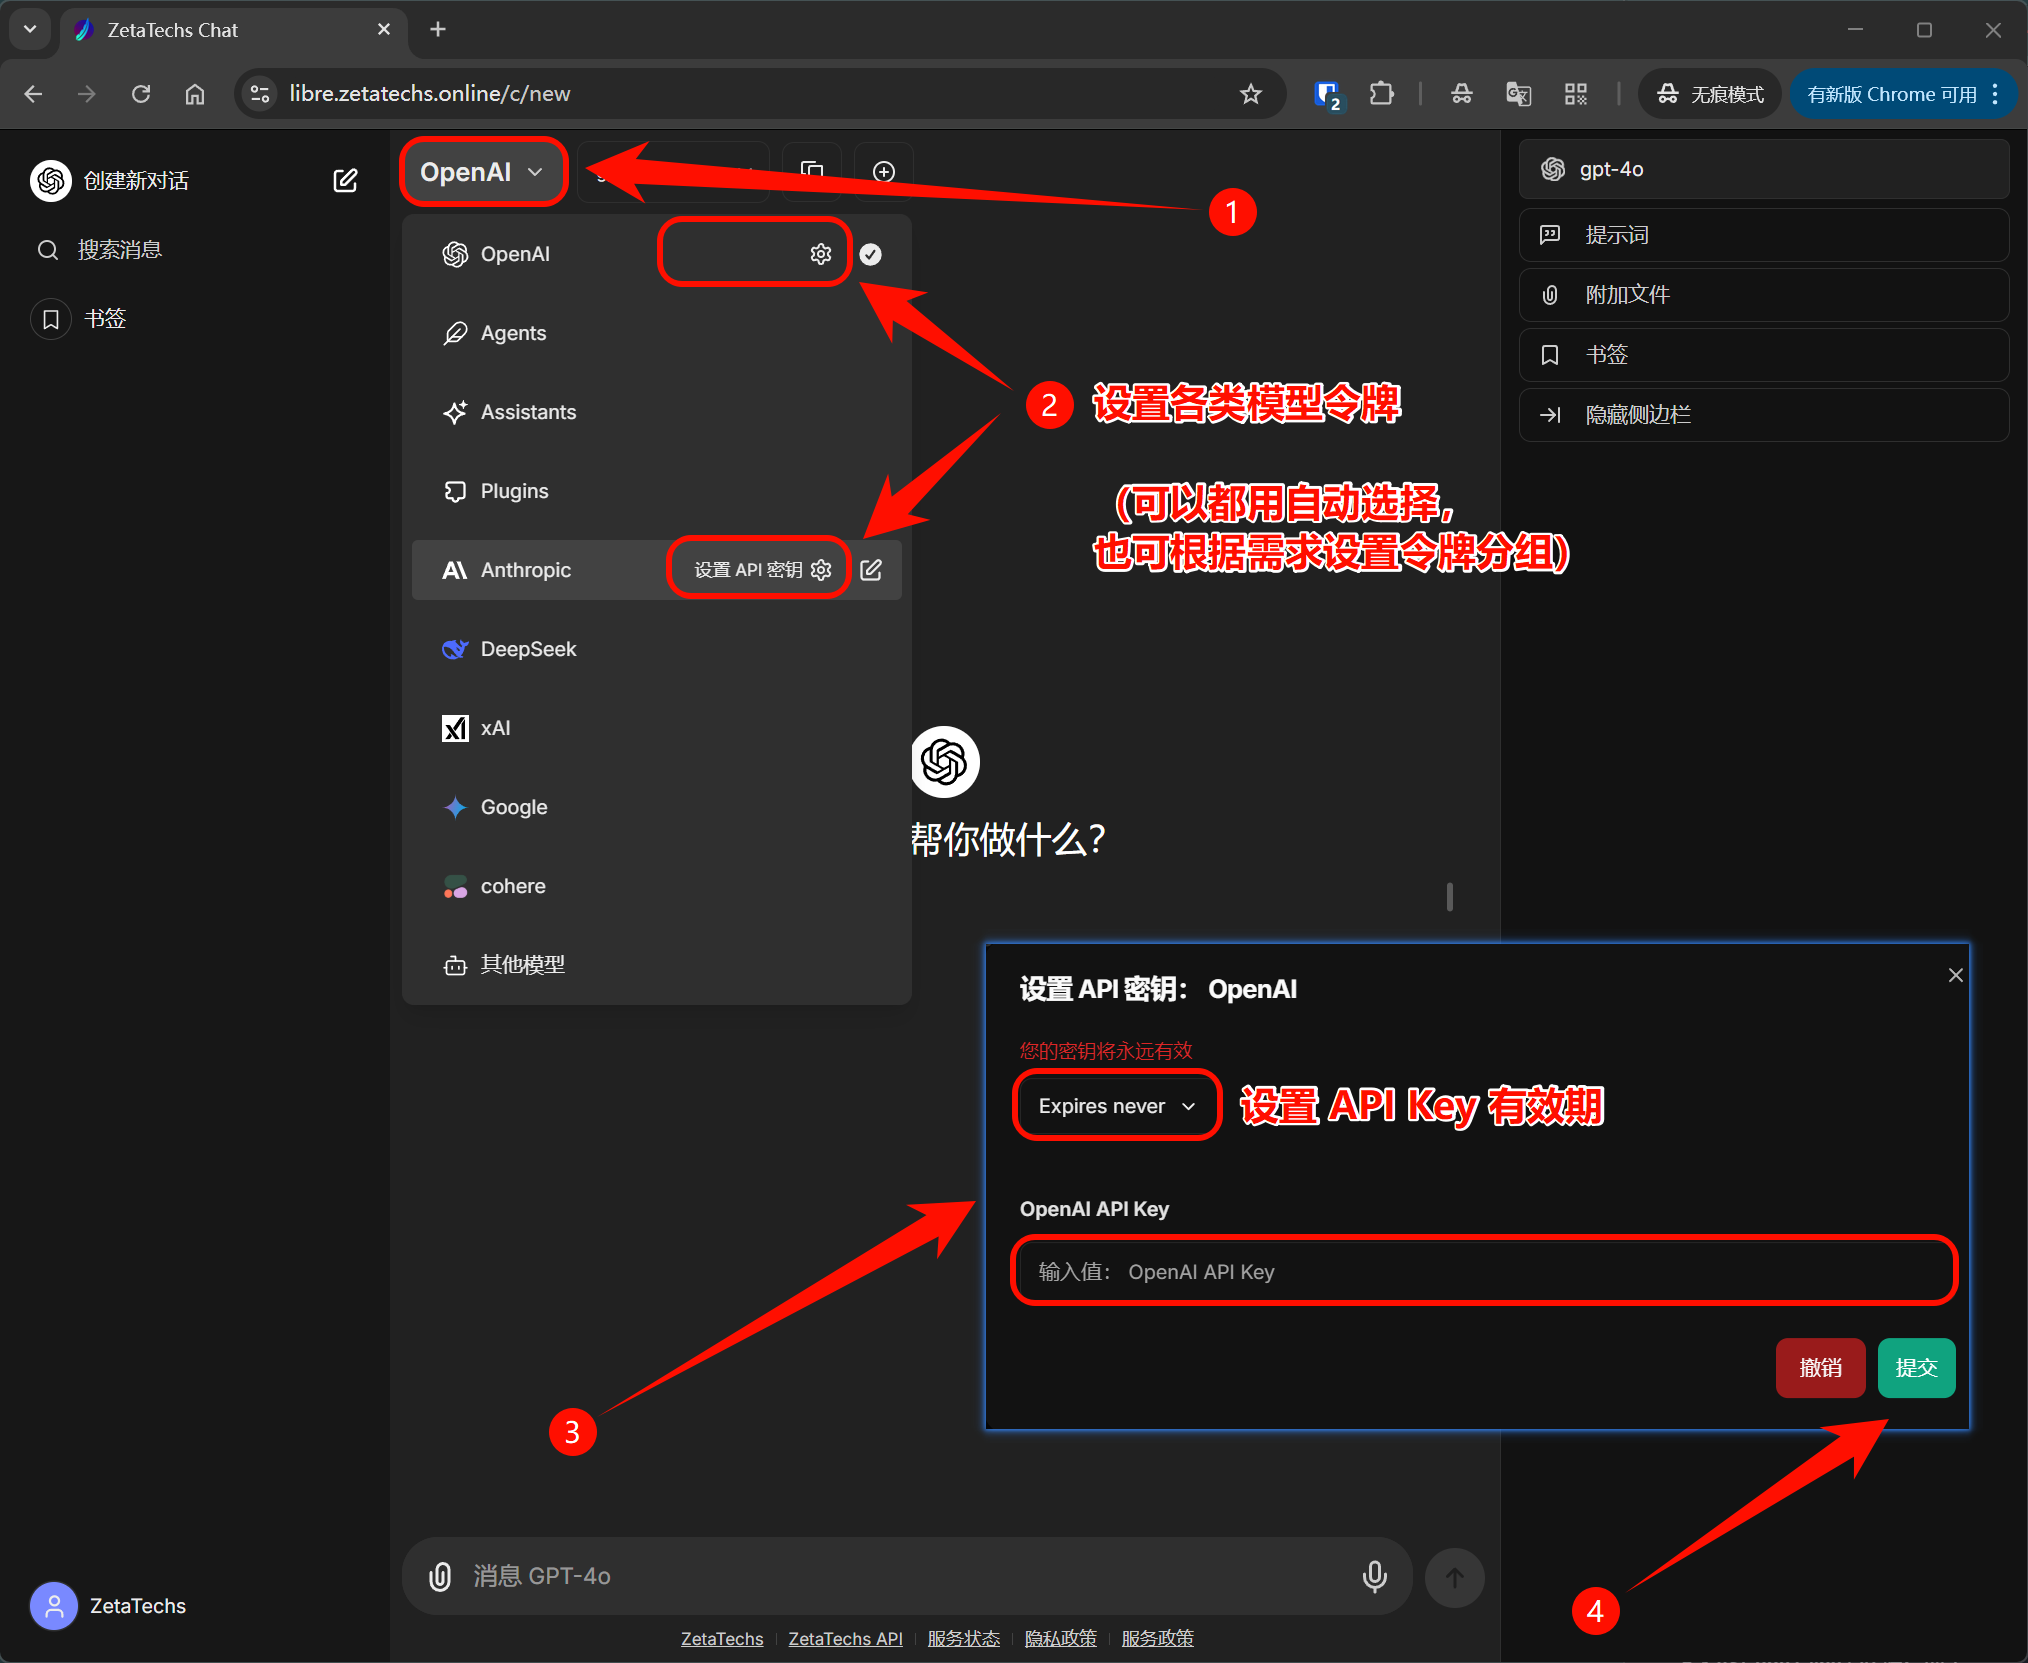Click the OpenAI API Key input field
2028x1663 pixels.
pyautogui.click(x=1484, y=1271)
